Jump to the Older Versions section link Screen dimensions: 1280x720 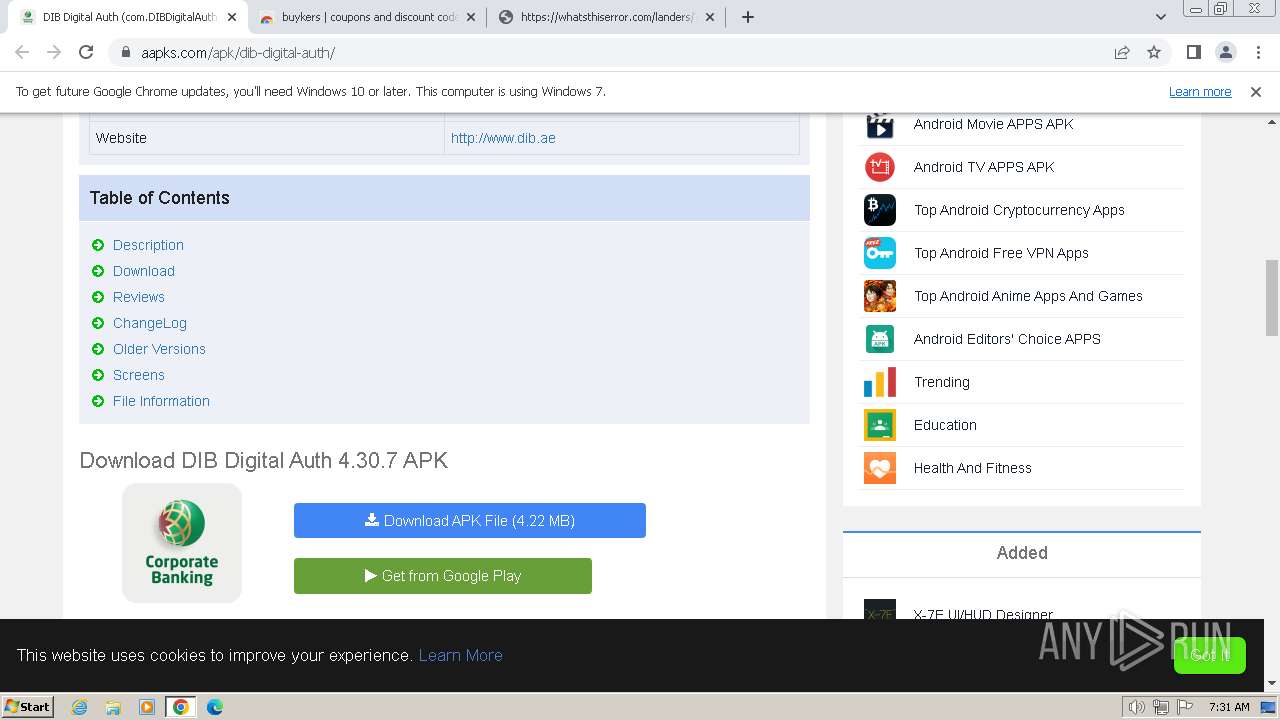coord(159,349)
